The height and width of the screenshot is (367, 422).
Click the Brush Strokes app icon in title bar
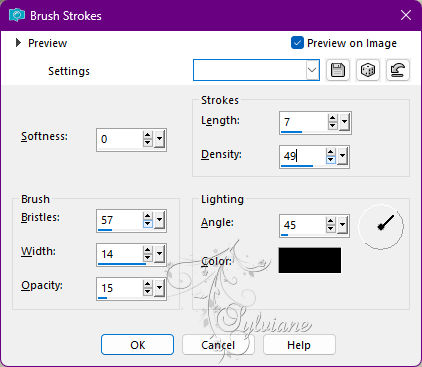click(17, 16)
